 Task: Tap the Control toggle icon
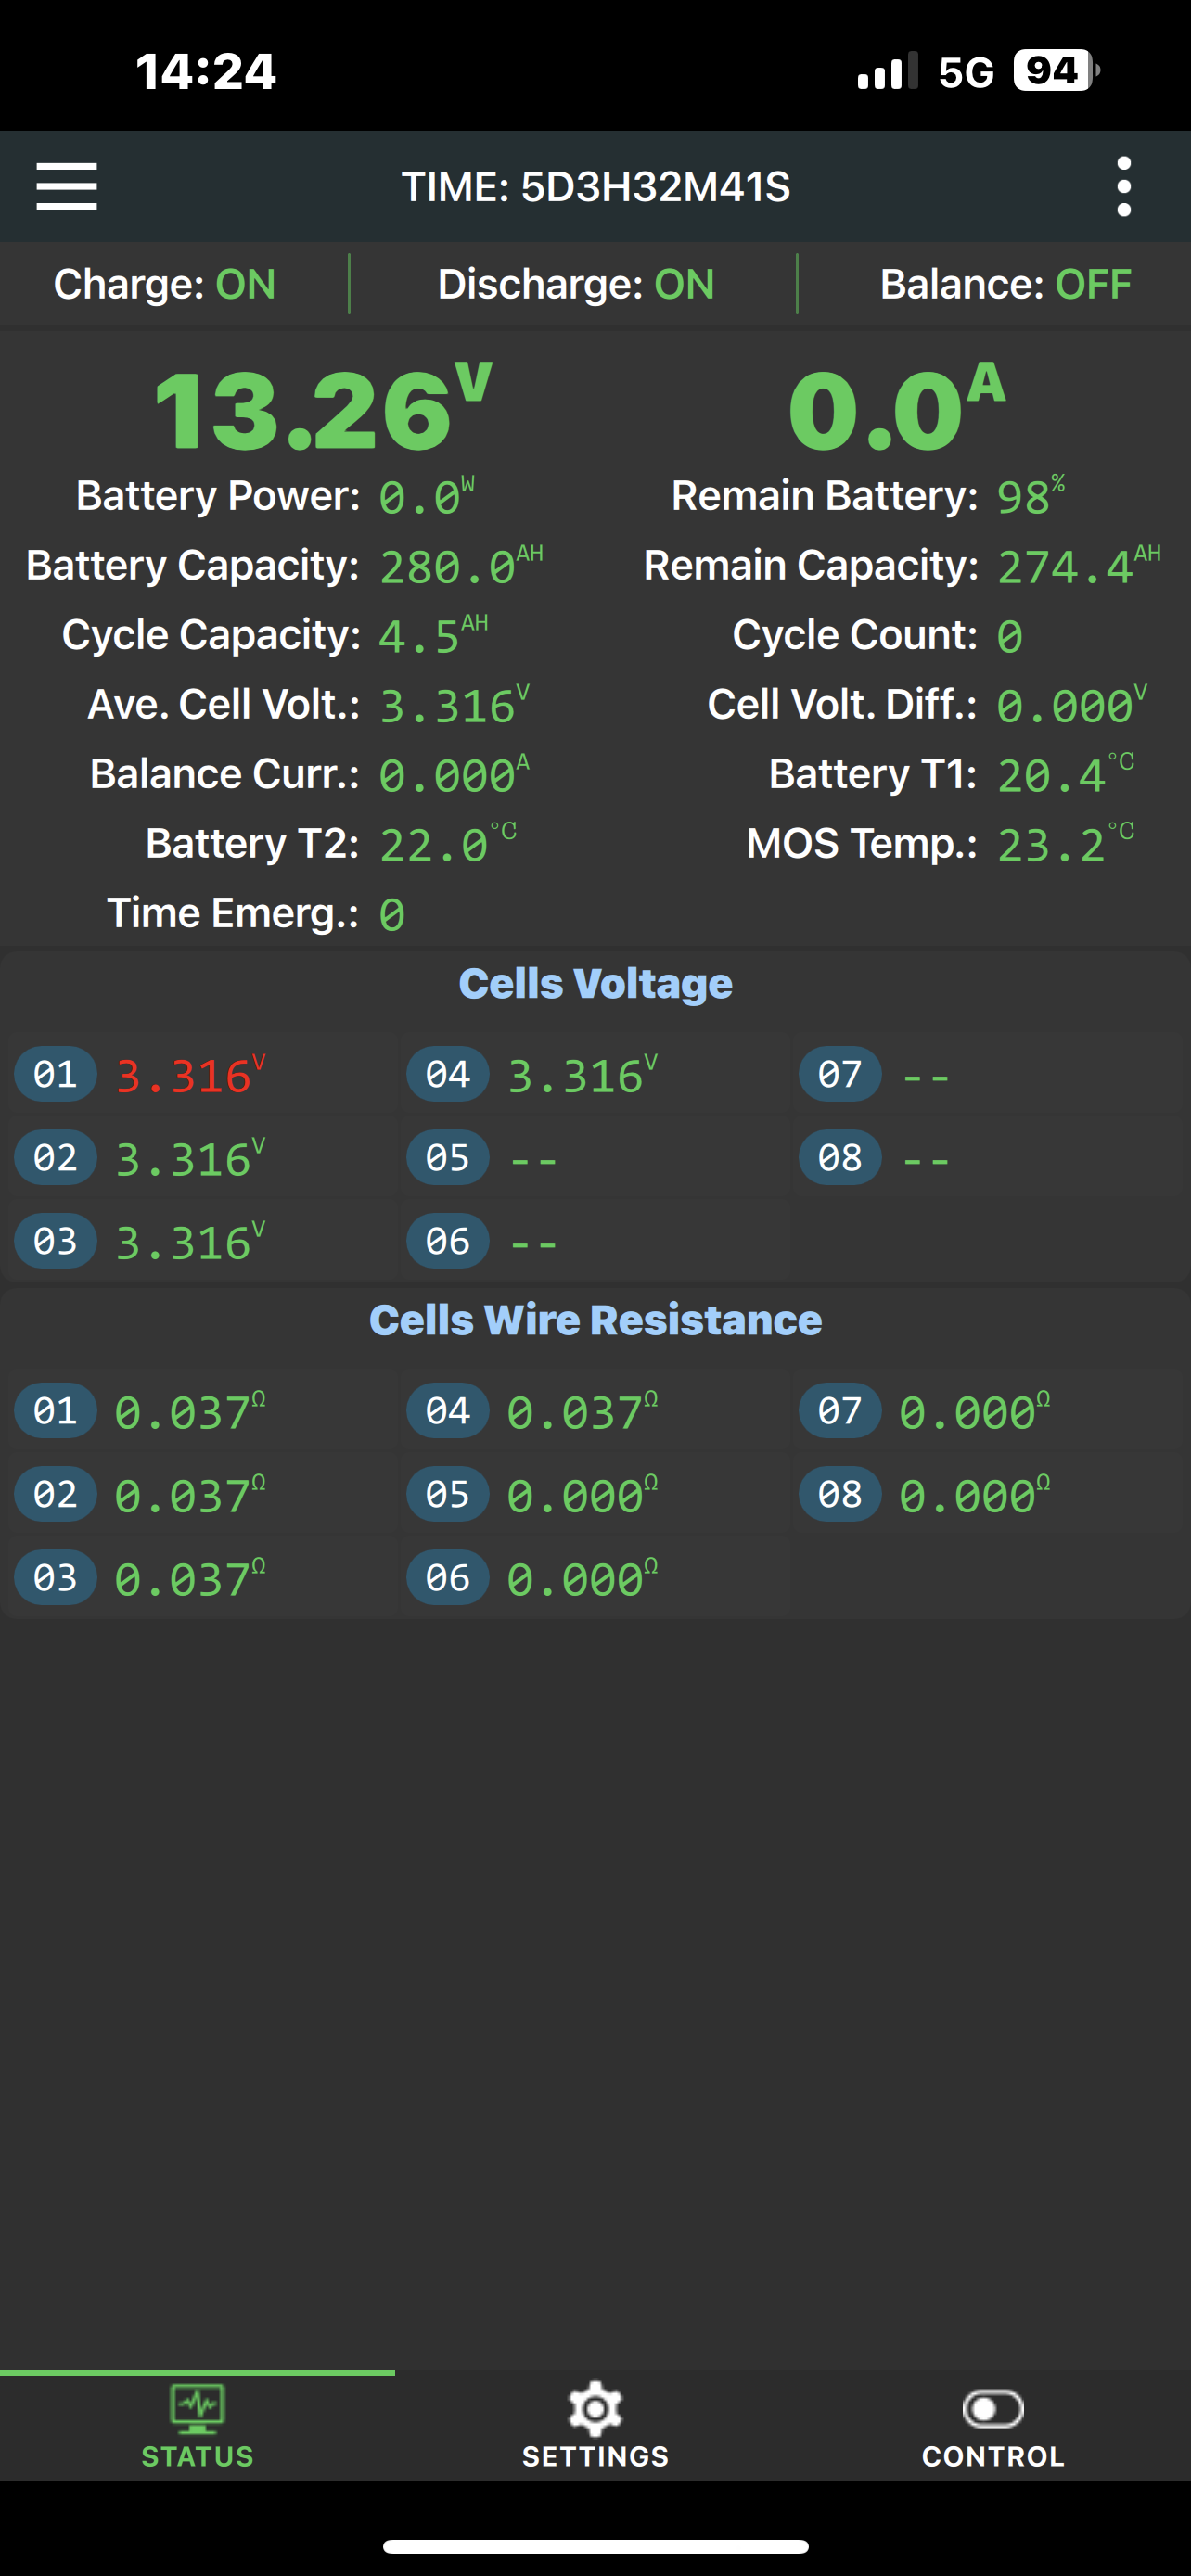pos(992,2409)
